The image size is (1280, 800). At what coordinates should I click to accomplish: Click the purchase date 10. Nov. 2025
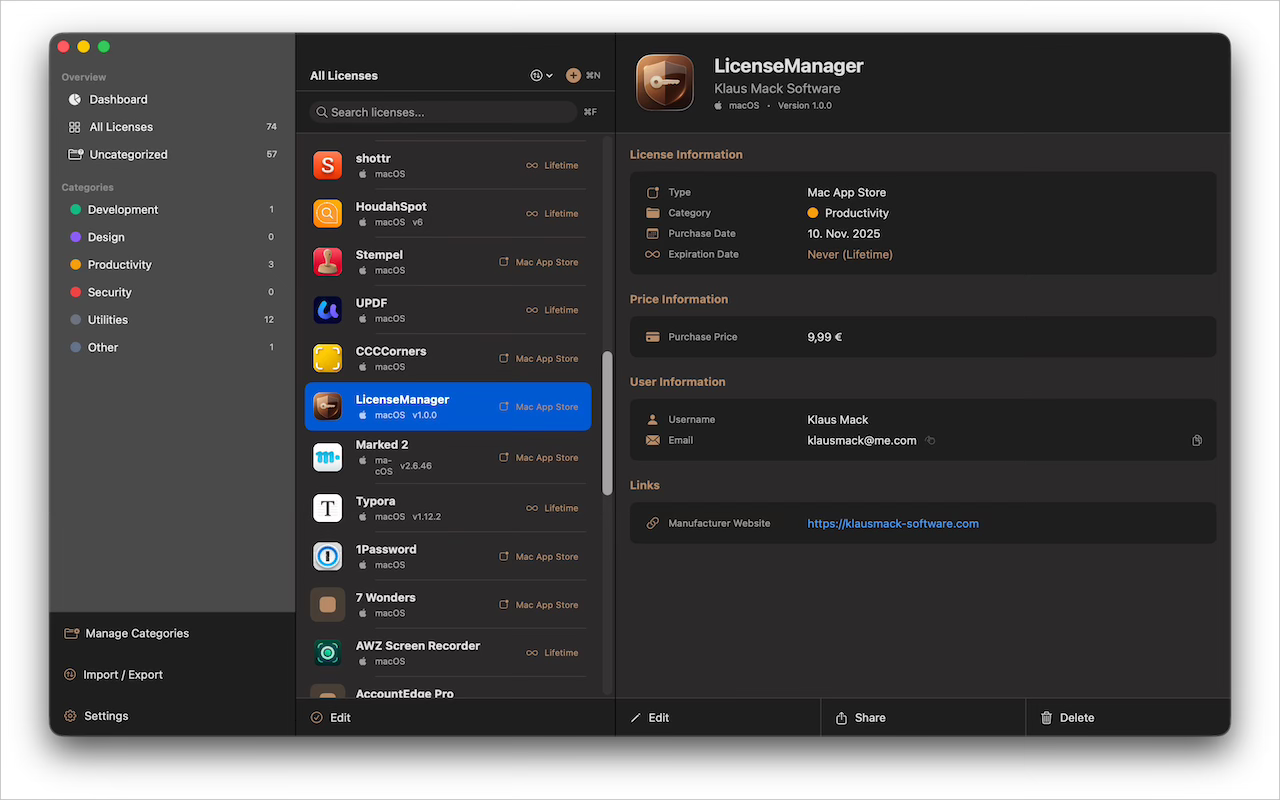pyautogui.click(x=844, y=233)
